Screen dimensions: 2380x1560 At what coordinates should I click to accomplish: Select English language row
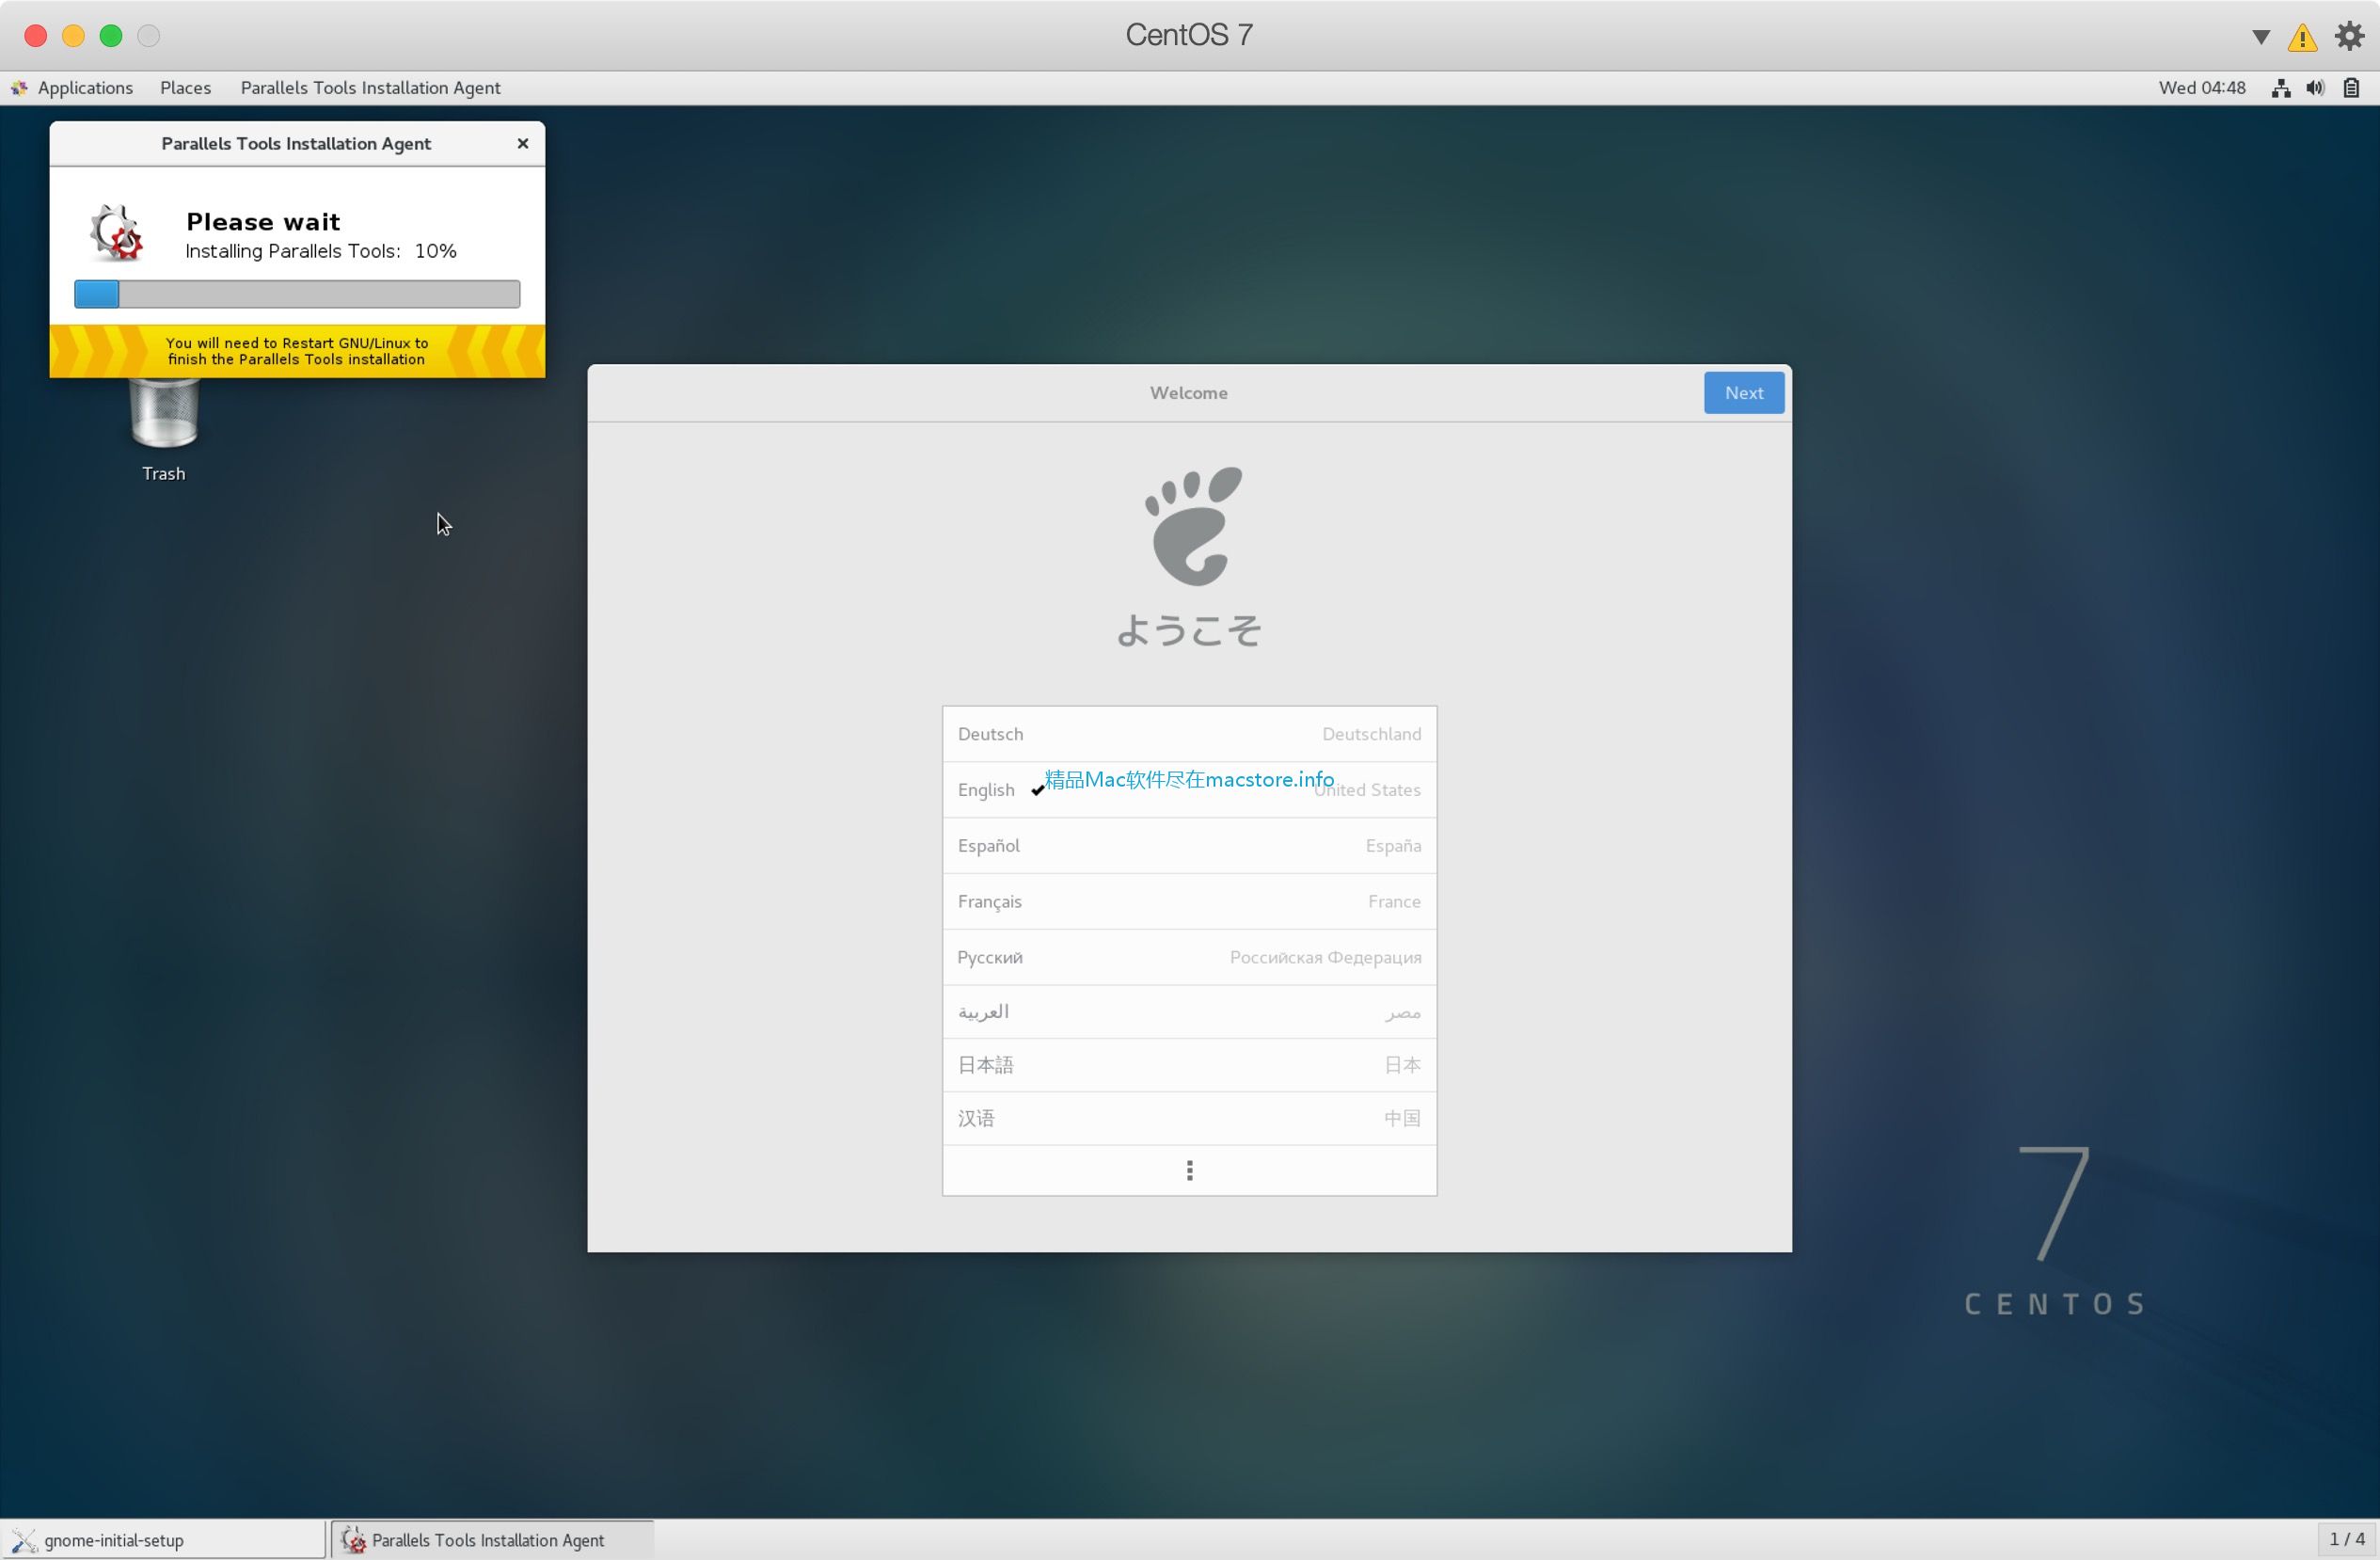point(1189,790)
